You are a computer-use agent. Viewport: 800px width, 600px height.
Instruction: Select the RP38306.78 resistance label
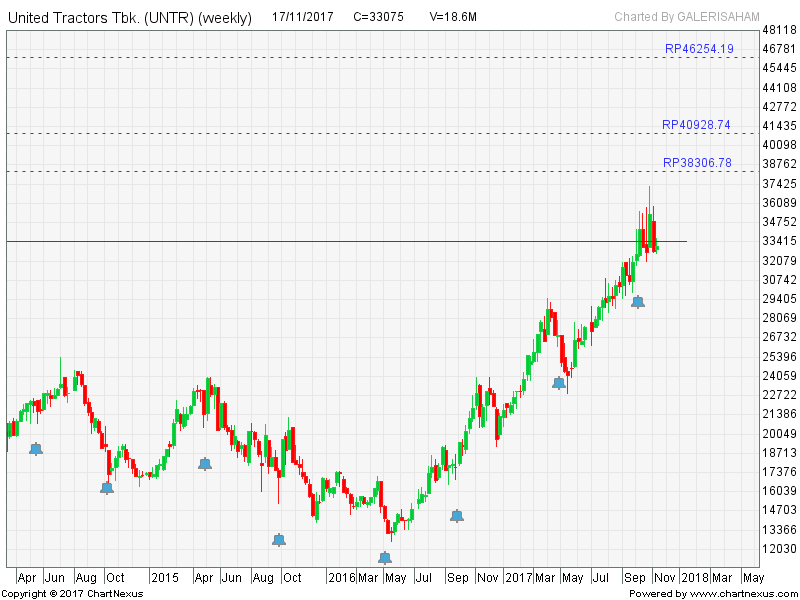click(x=697, y=163)
